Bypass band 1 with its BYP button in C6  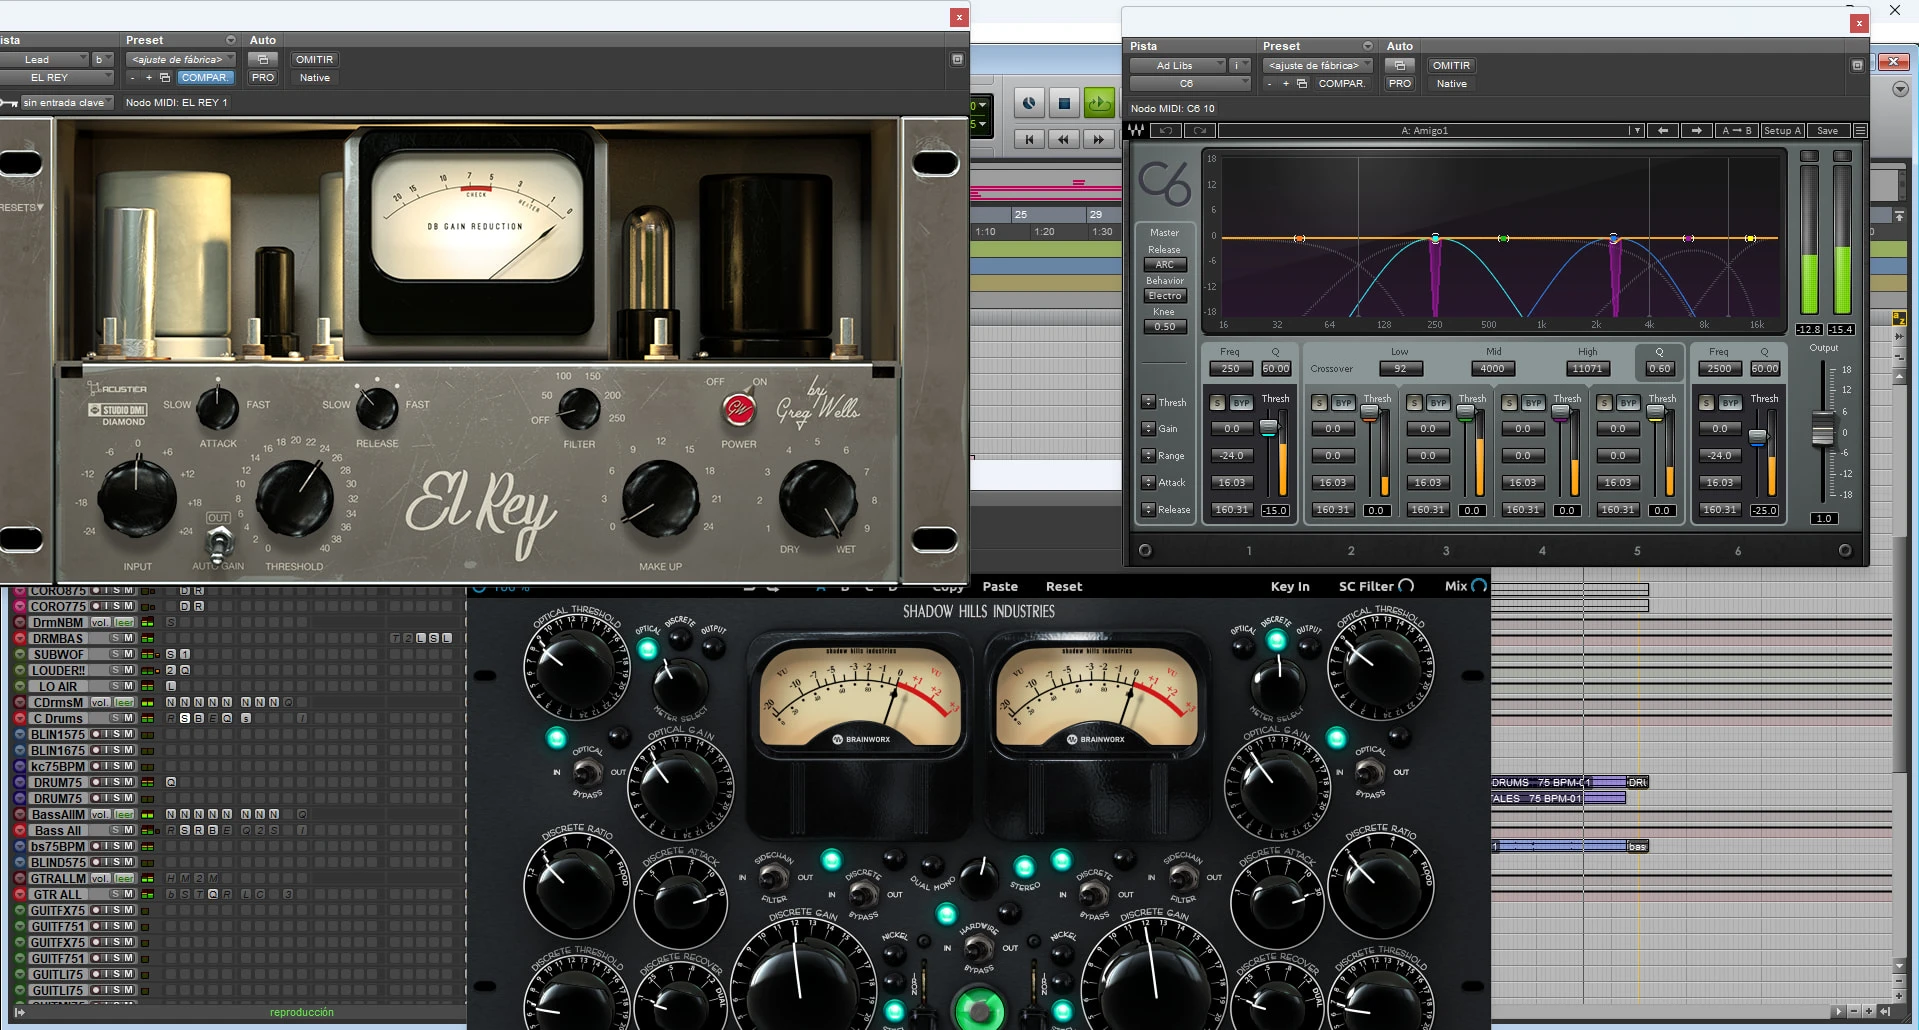1241,402
